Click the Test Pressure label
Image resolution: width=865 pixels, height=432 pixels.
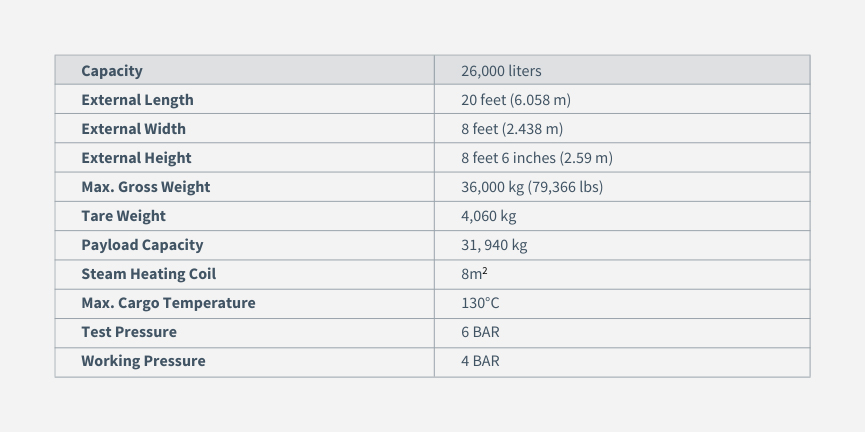click(129, 332)
